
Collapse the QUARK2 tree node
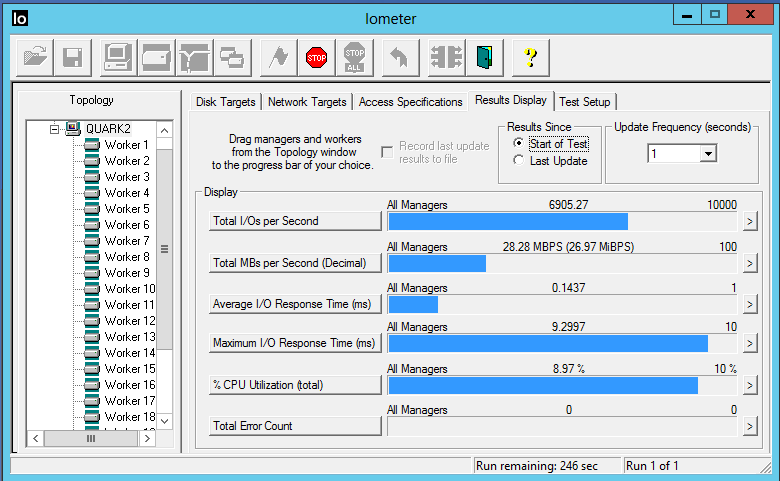coord(54,129)
